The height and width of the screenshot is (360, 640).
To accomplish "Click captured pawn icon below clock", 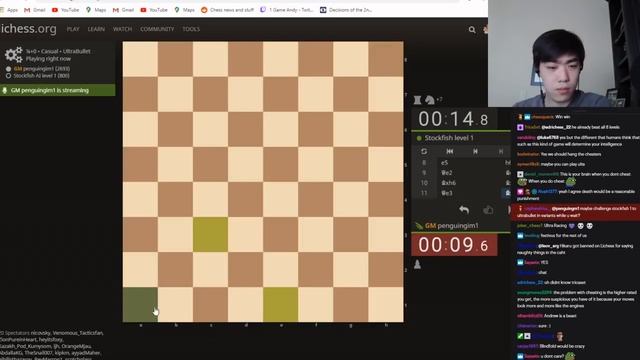I will tap(417, 264).
